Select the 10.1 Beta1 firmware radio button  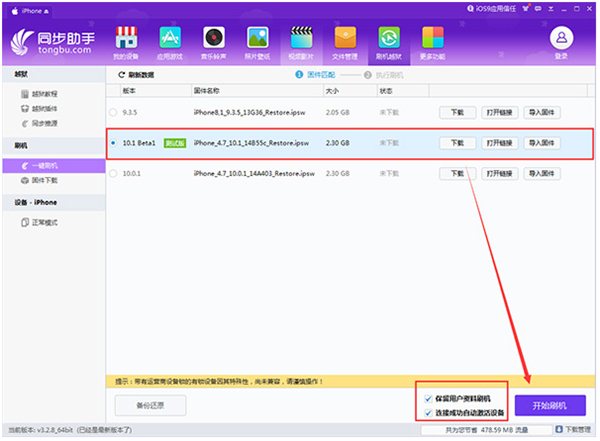click(x=113, y=143)
